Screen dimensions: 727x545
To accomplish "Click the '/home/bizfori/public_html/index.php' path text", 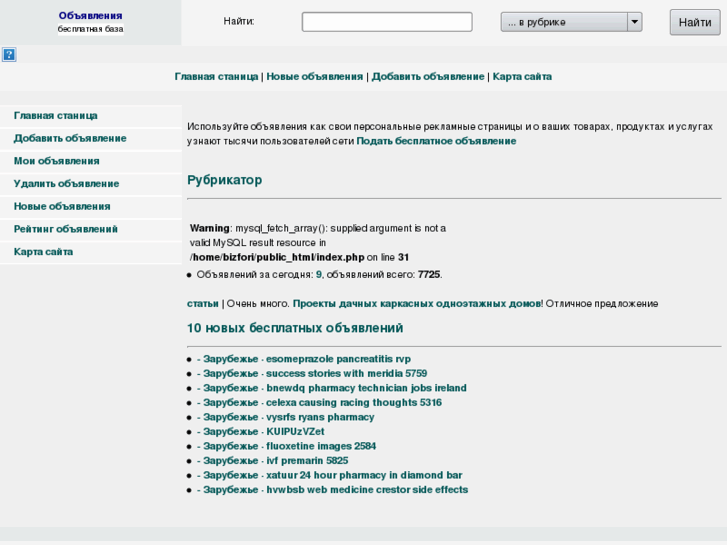I will click(277, 257).
